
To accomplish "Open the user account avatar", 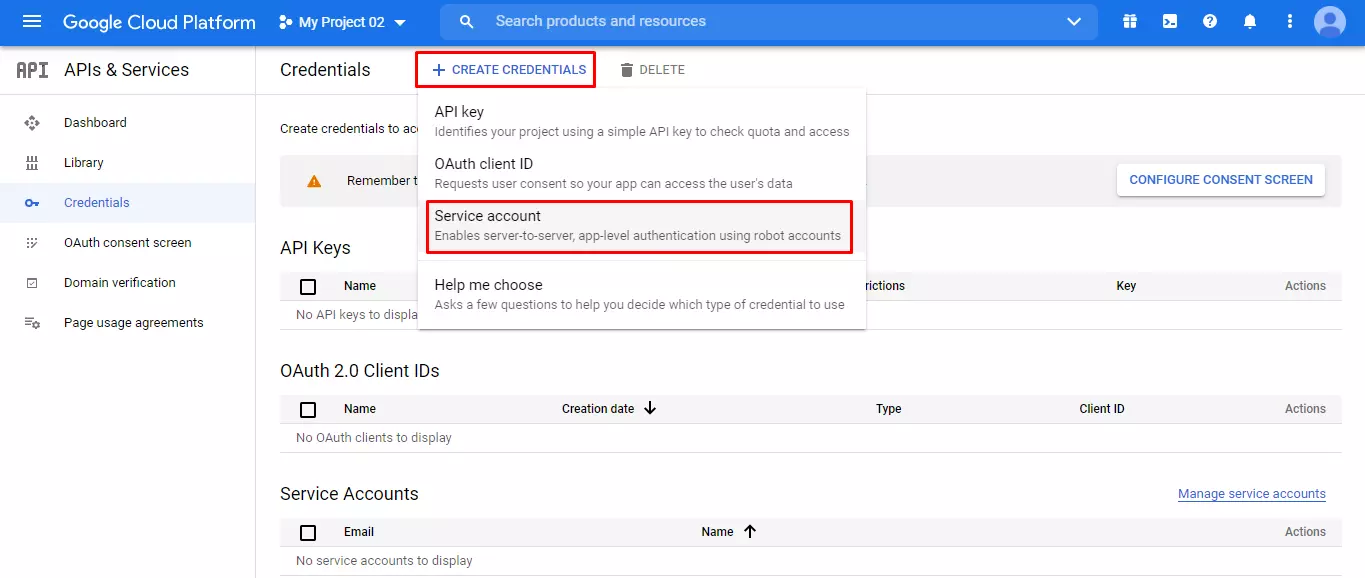I will 1330,21.
